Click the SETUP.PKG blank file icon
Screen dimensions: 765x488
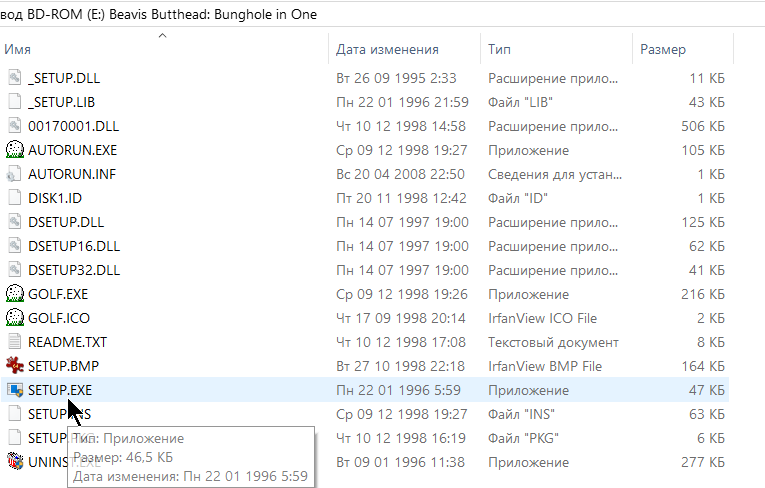pos(15,438)
